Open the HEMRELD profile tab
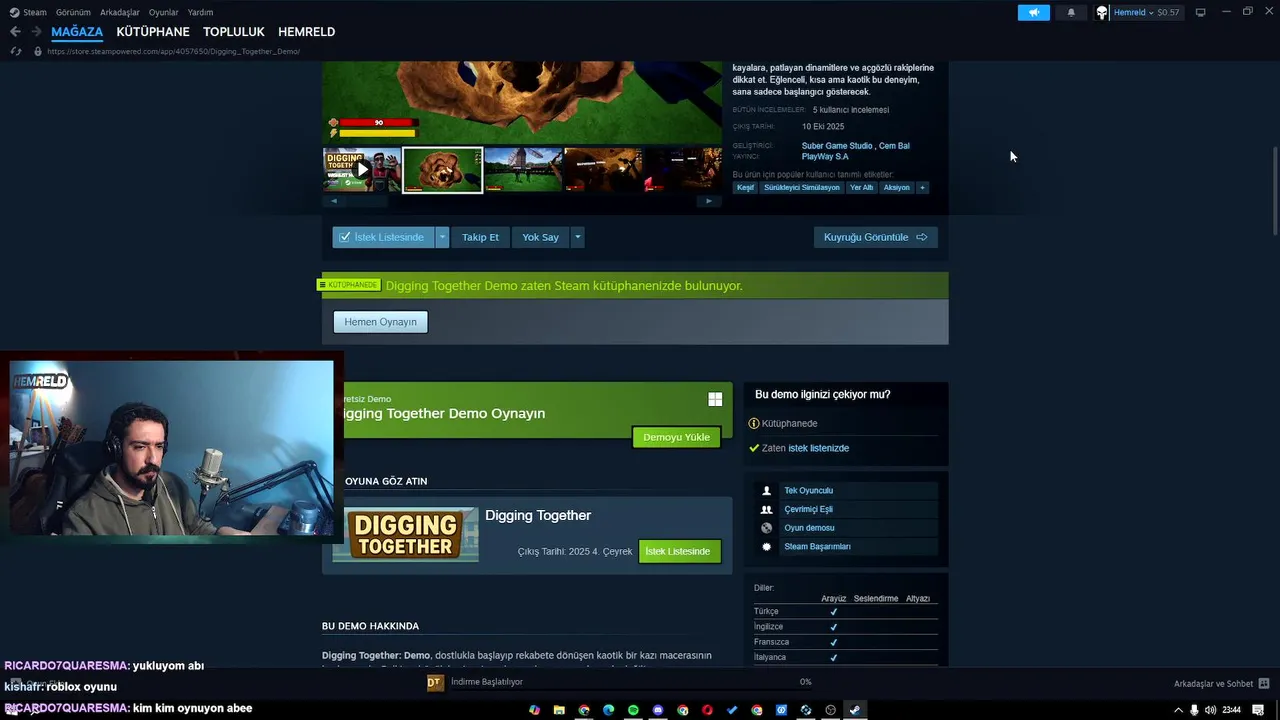 pos(306,32)
